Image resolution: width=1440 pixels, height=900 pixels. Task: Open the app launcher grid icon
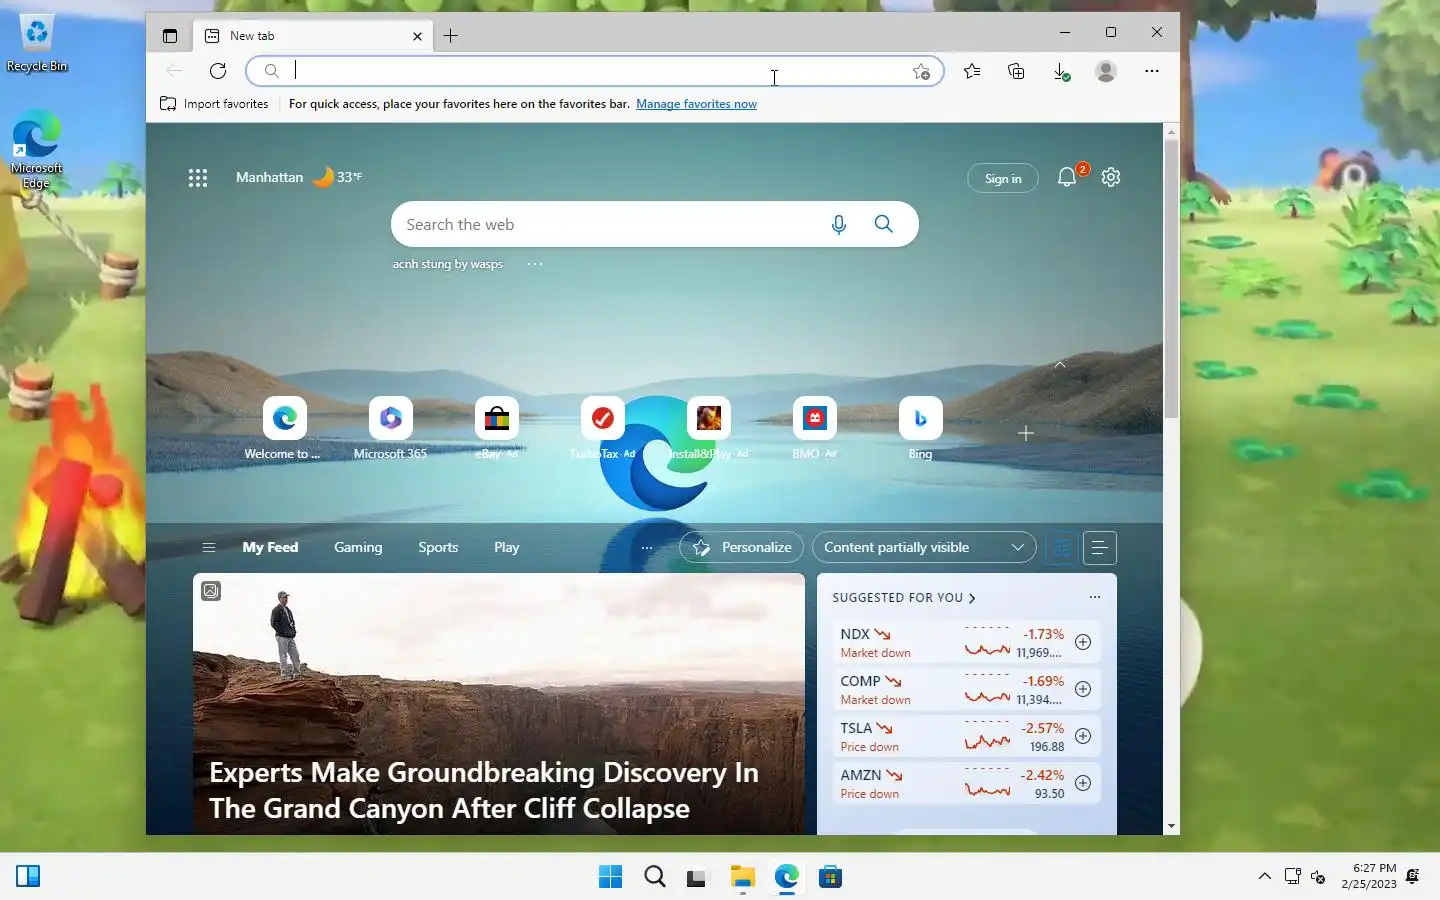[x=198, y=178]
